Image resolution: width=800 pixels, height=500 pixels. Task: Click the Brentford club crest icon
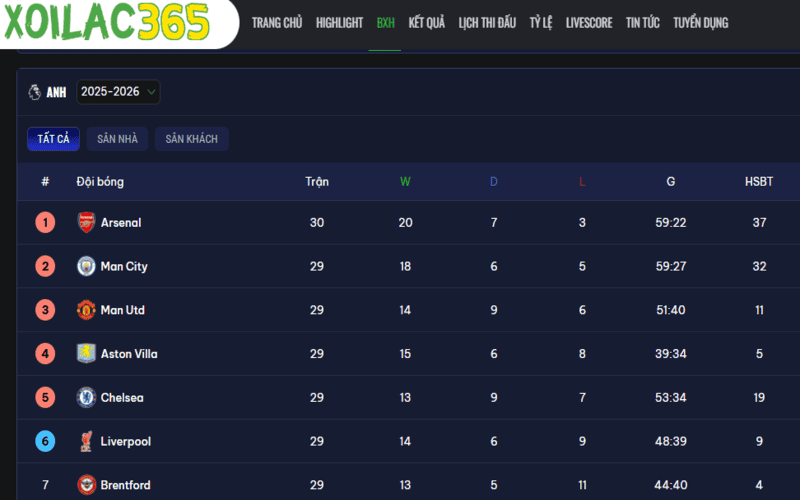87,485
